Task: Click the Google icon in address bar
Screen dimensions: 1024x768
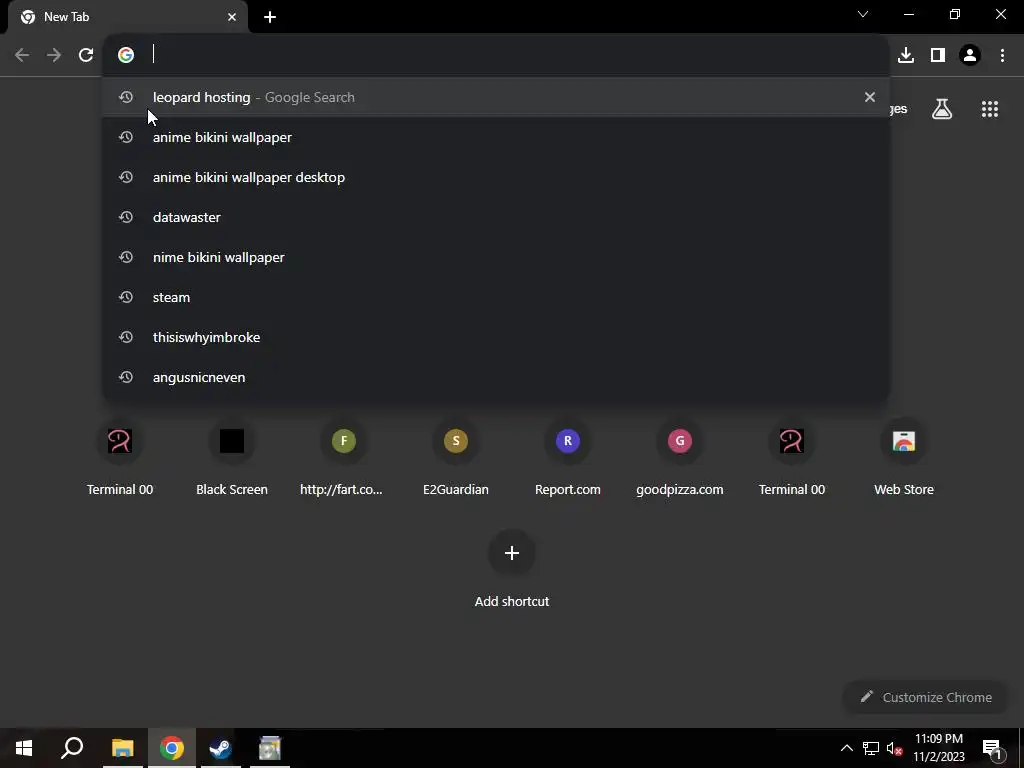Action: (126, 55)
